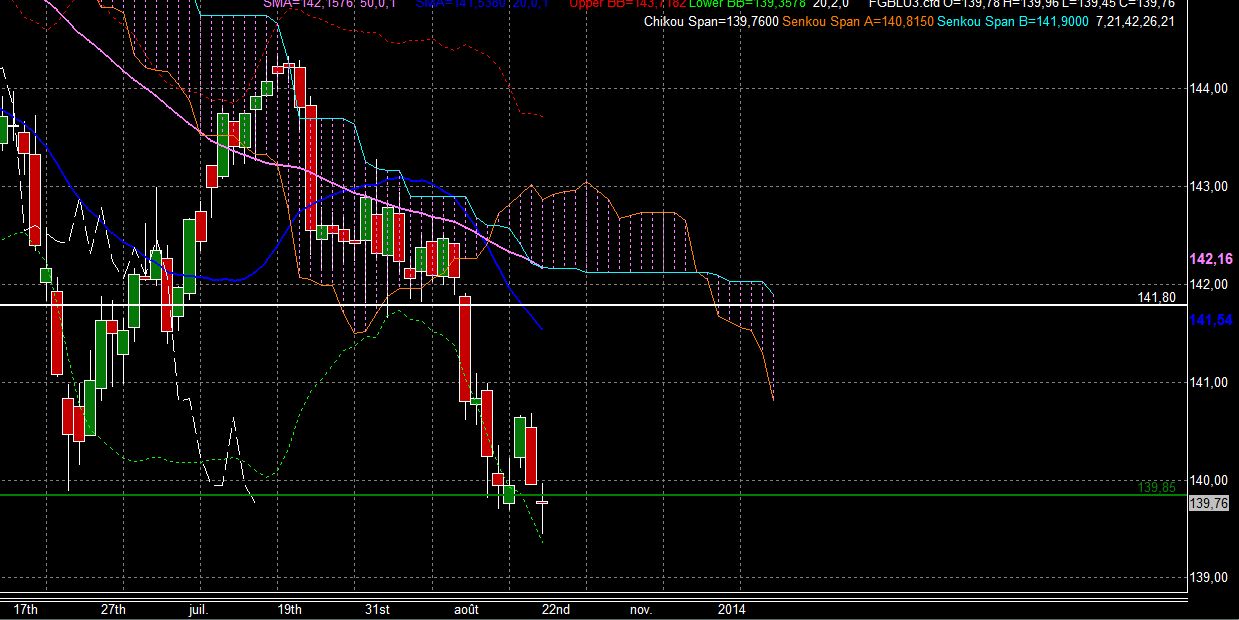1239x620 pixels.
Task: Click the 142,00 price axis label
Action: (x=1209, y=285)
